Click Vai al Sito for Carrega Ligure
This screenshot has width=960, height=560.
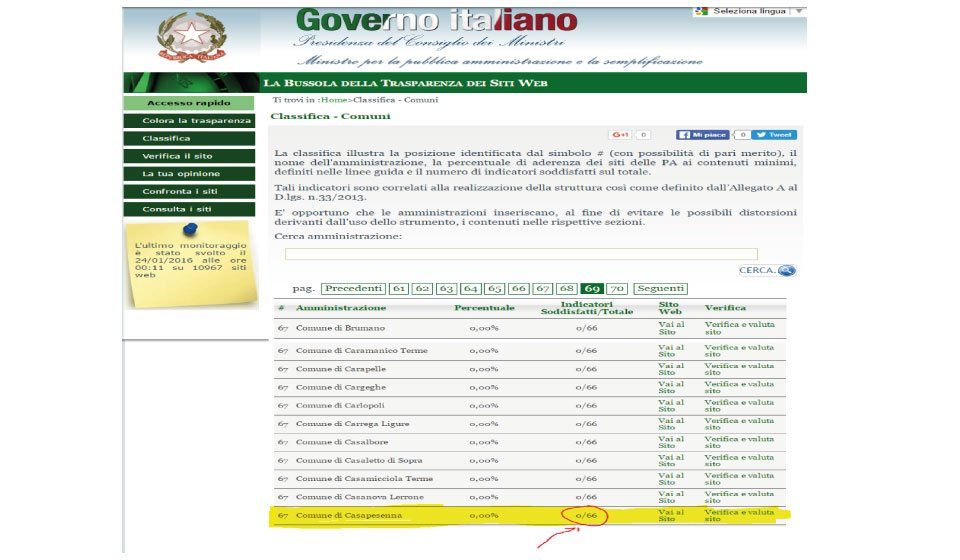coord(671,424)
